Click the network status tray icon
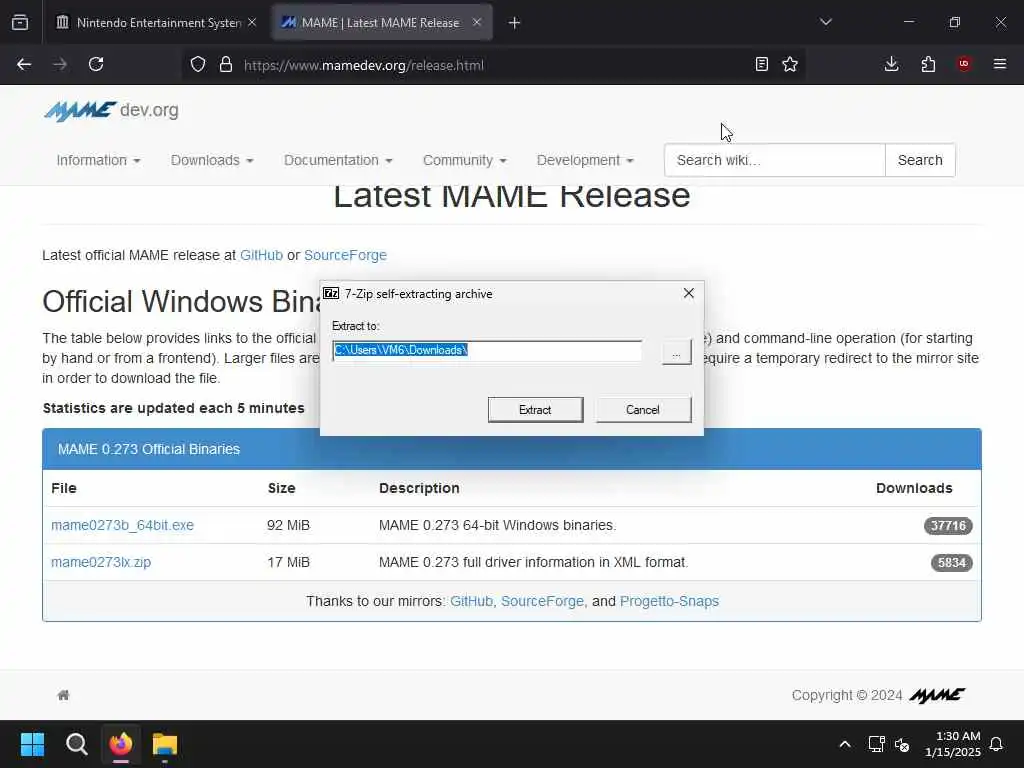This screenshot has width=1024, height=768. click(x=876, y=744)
